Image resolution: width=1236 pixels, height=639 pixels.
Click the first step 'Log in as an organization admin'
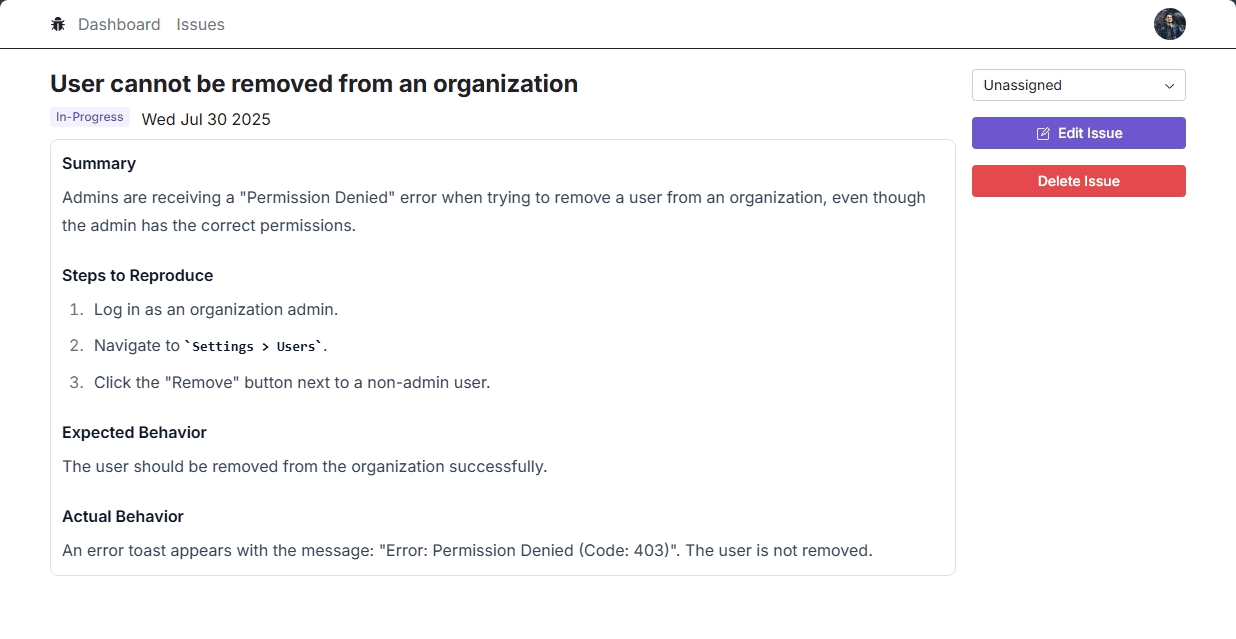215,310
